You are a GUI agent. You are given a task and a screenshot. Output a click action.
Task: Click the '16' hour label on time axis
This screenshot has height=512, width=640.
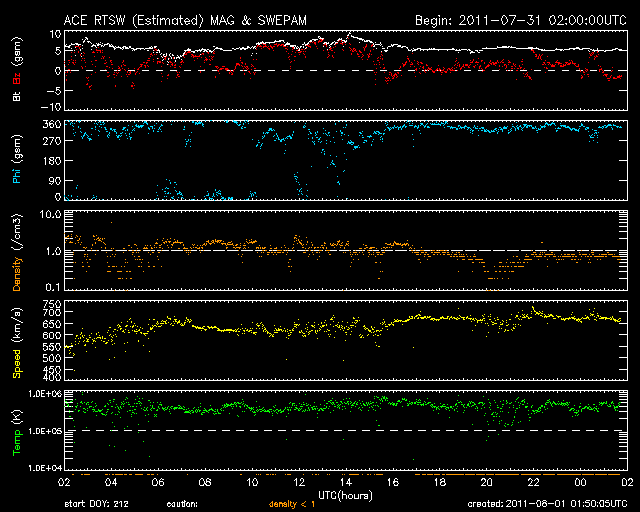[x=393, y=482]
